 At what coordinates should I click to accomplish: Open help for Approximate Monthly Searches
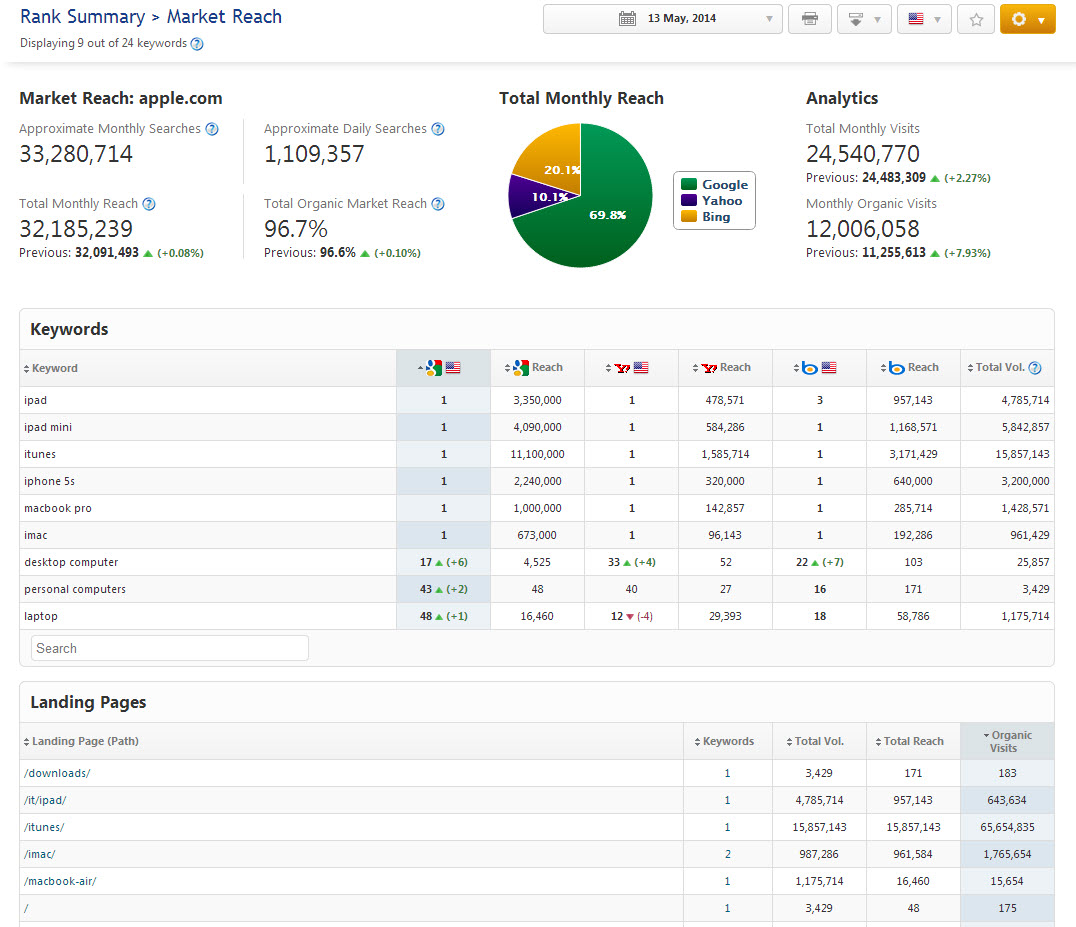tap(211, 129)
